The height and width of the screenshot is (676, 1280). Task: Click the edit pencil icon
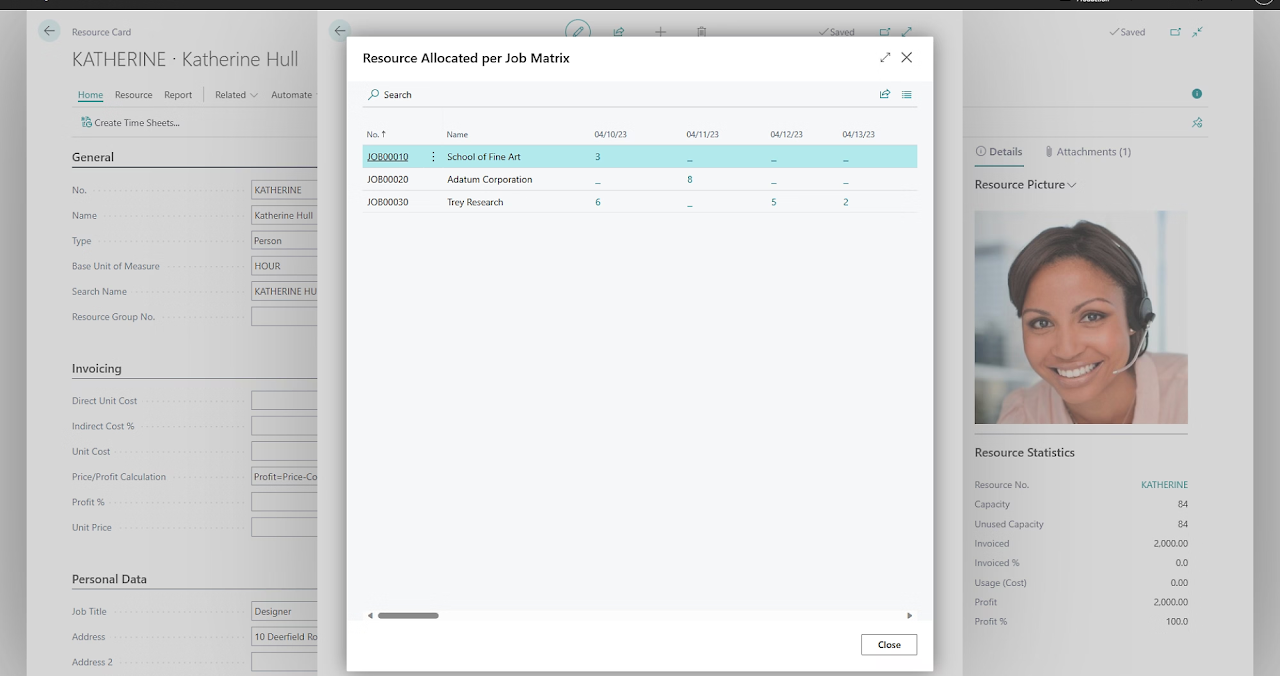pos(578,31)
